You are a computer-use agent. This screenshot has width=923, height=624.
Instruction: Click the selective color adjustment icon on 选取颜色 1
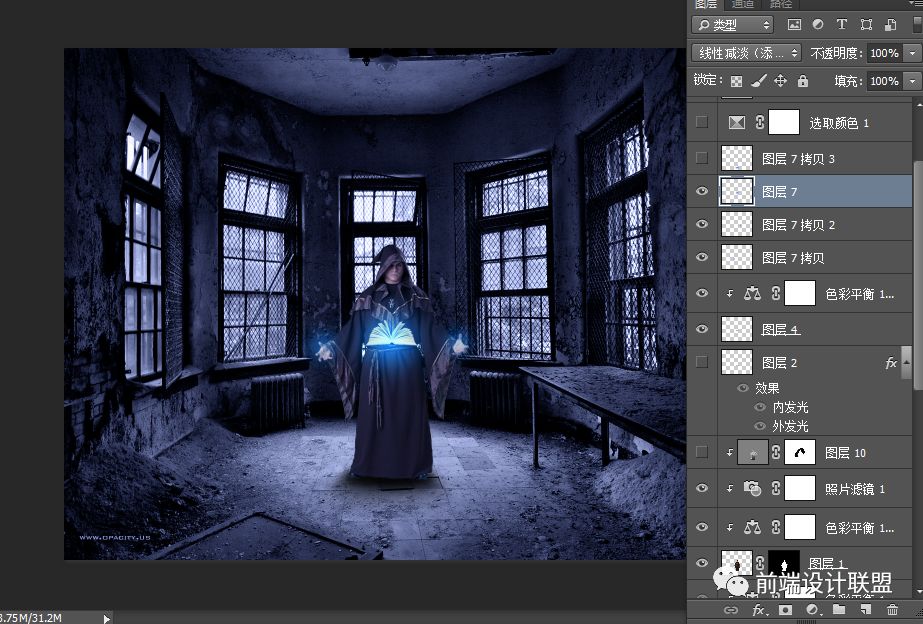coord(736,122)
